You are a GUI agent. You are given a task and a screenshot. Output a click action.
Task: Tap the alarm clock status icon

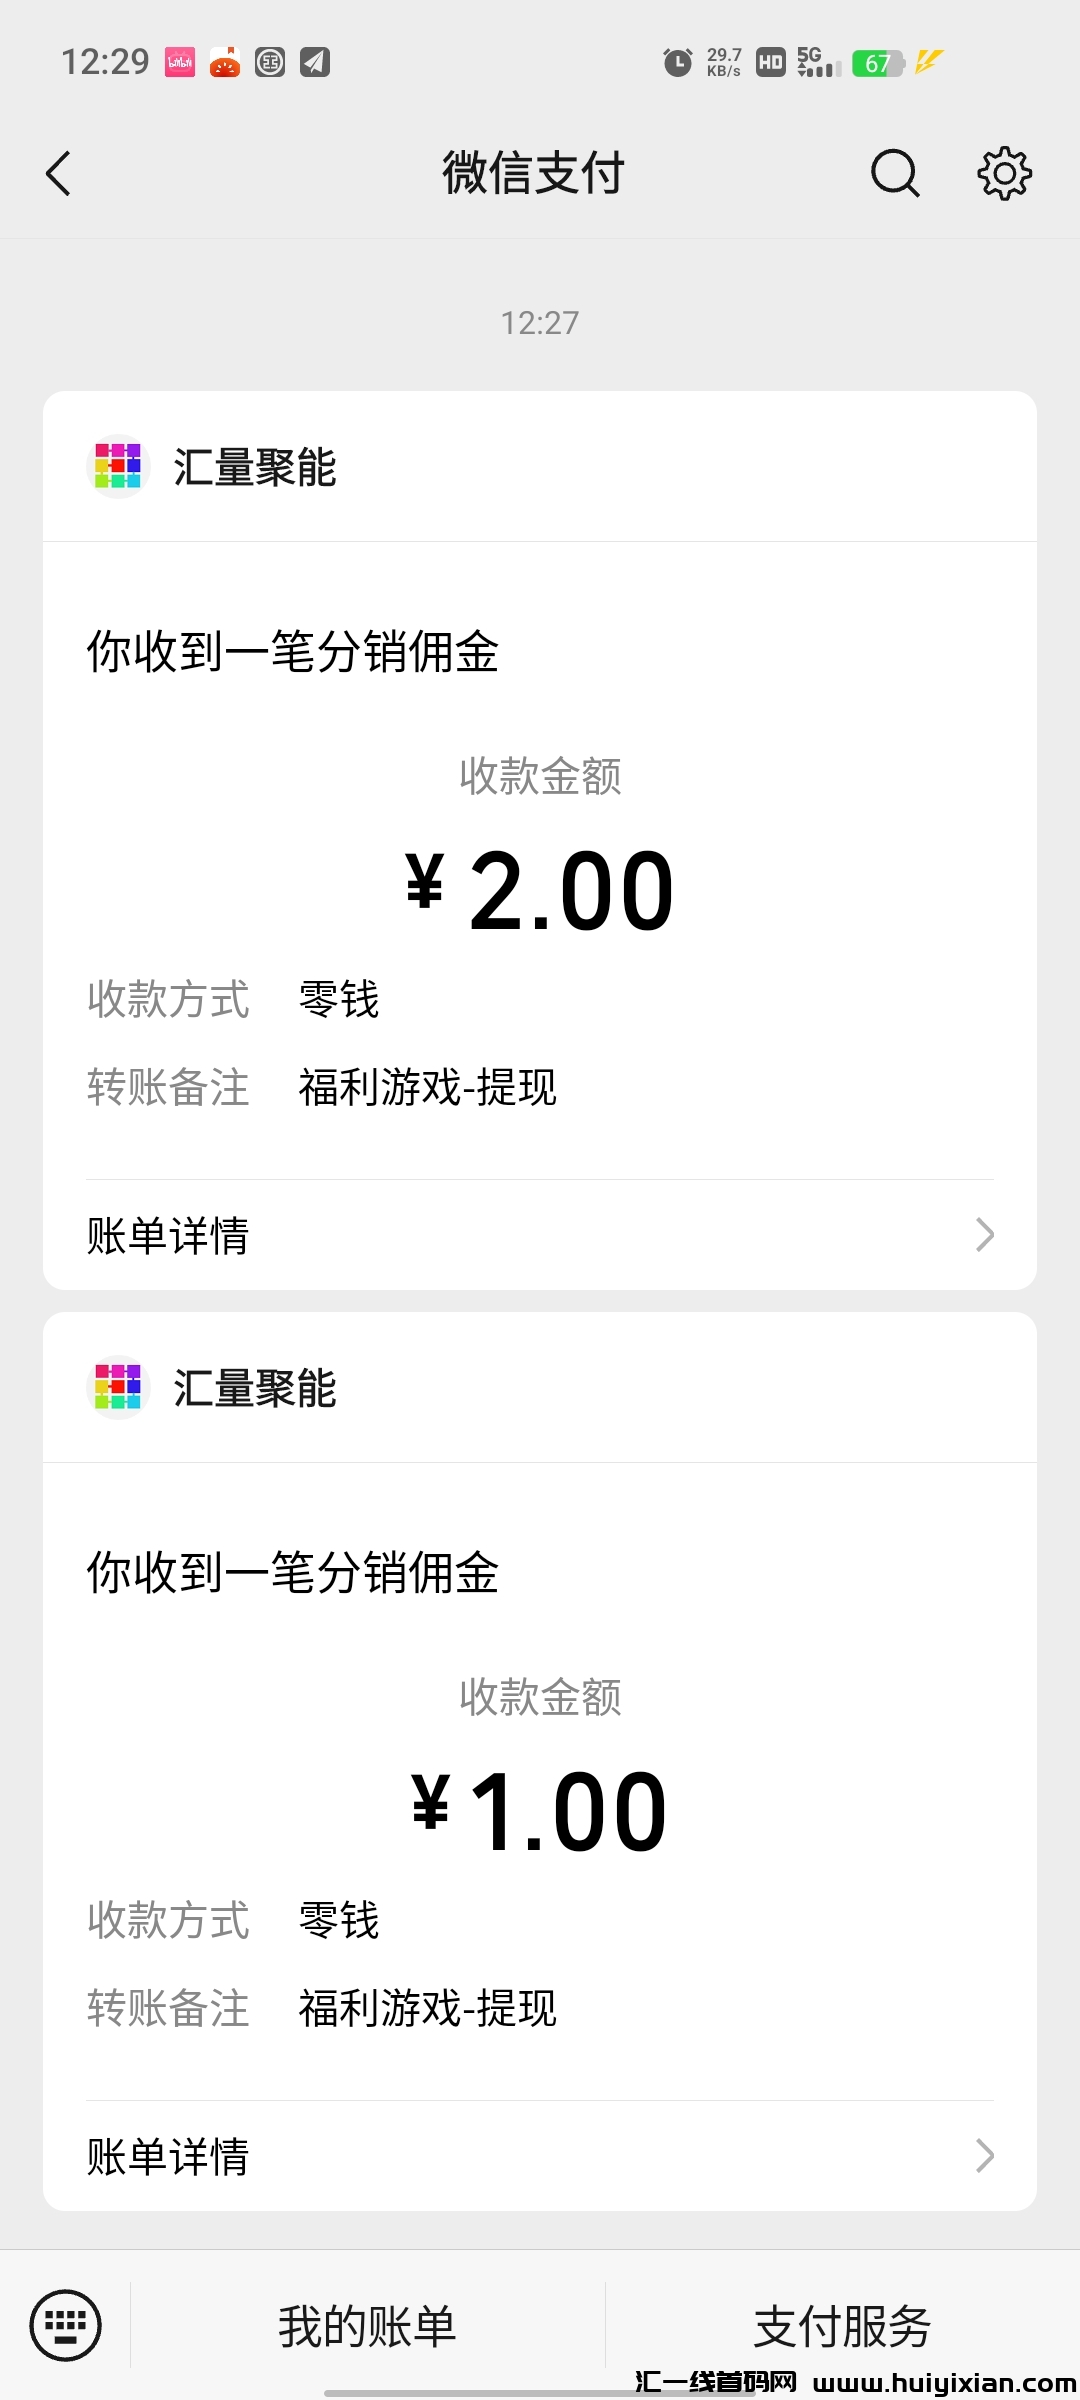tap(678, 63)
